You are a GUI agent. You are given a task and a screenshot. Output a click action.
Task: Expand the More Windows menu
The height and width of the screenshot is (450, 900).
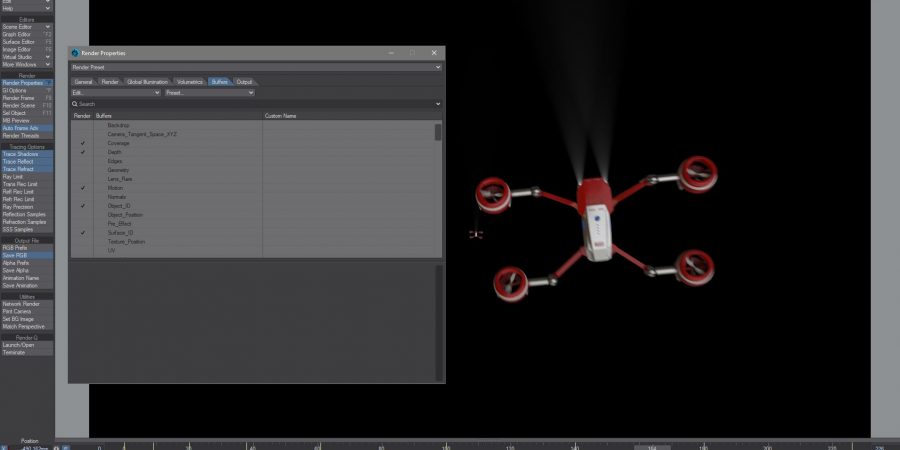pos(26,64)
